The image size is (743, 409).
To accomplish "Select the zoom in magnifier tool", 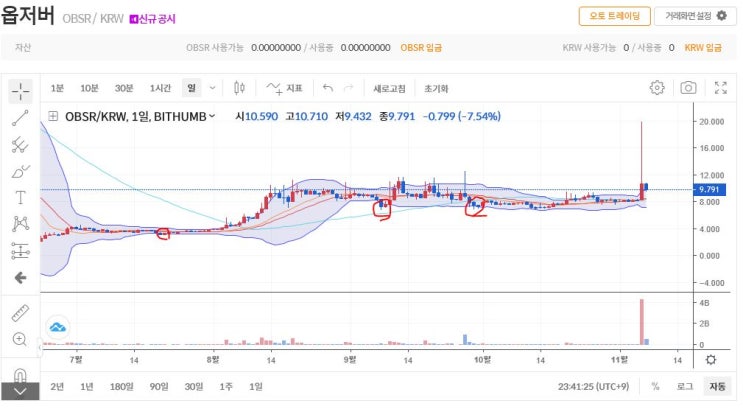I will click(20, 339).
